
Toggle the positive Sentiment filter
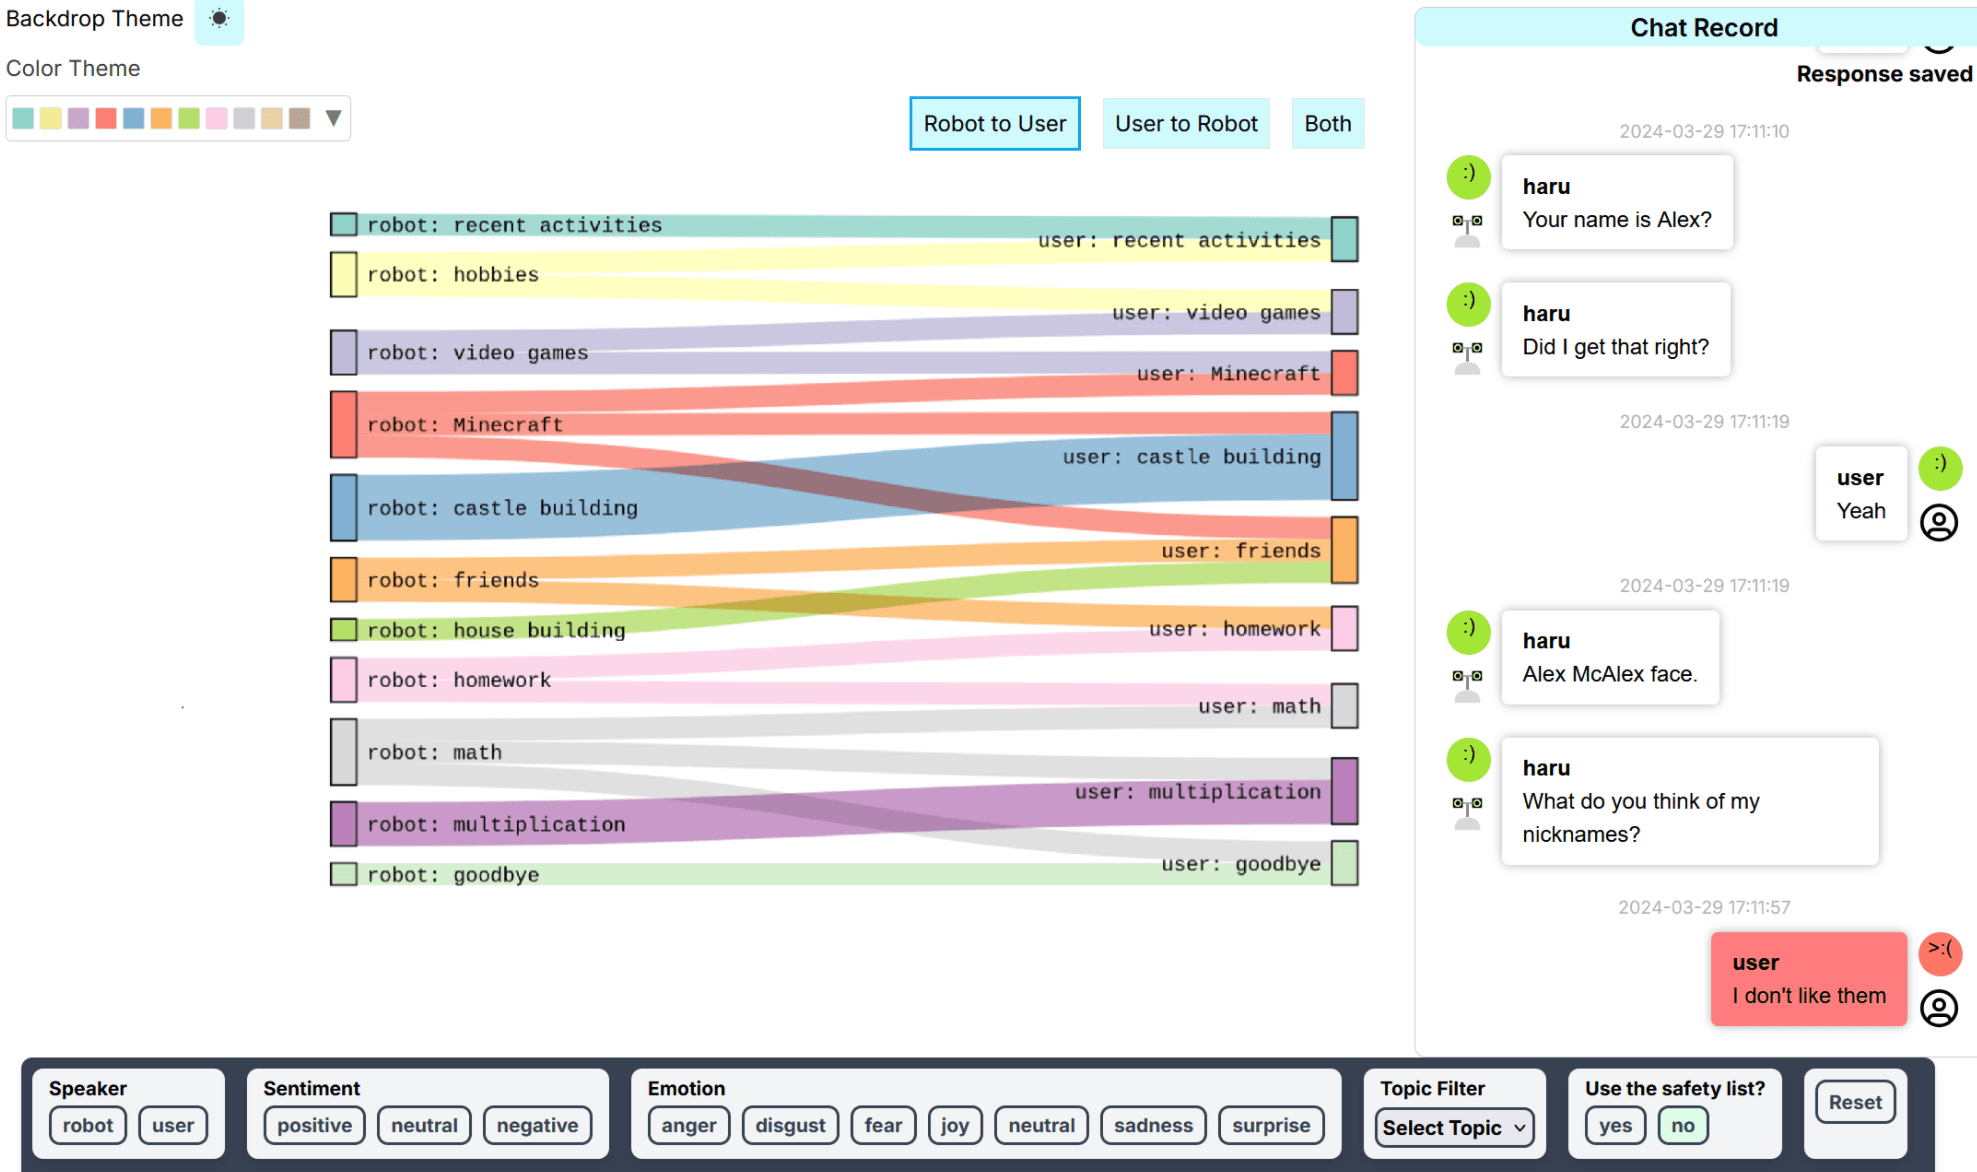[314, 1125]
